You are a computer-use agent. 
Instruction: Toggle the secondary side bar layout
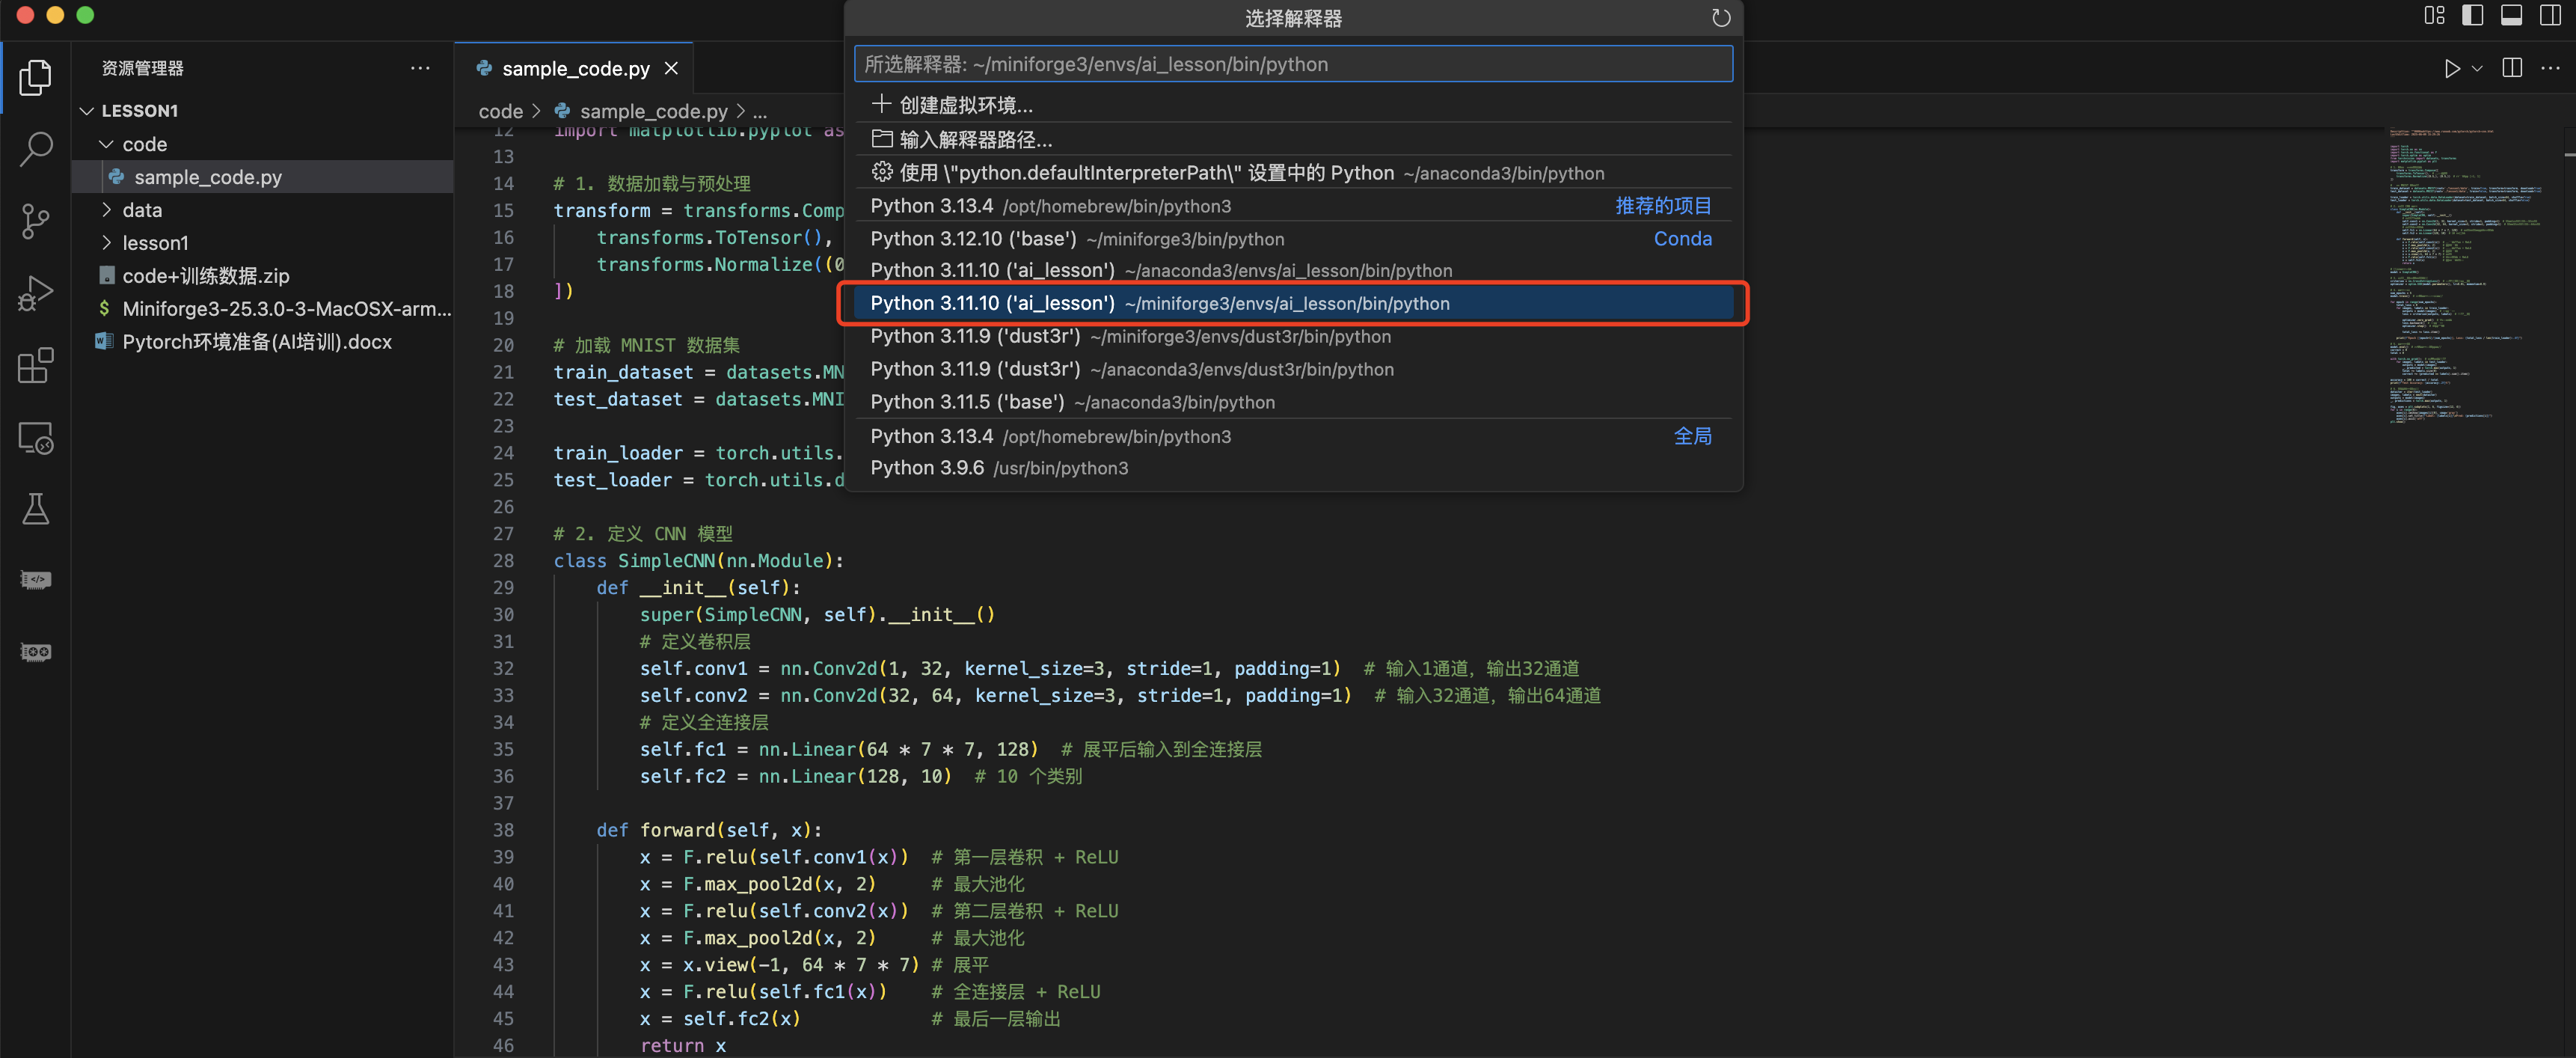pyautogui.click(x=2550, y=15)
